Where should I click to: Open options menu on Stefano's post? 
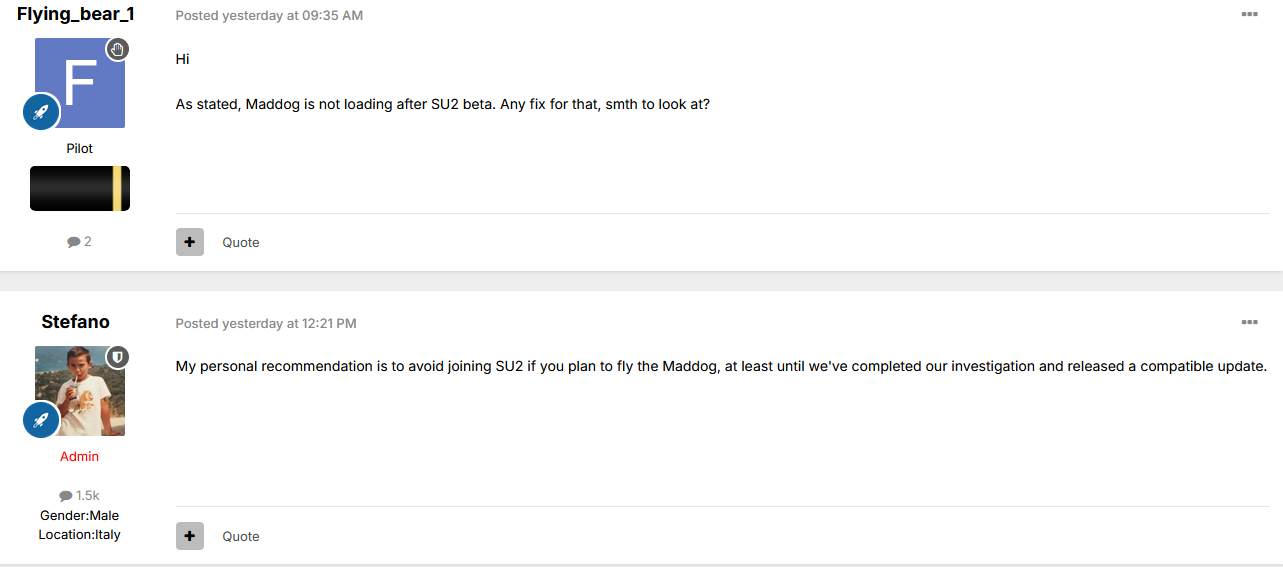(x=1249, y=322)
